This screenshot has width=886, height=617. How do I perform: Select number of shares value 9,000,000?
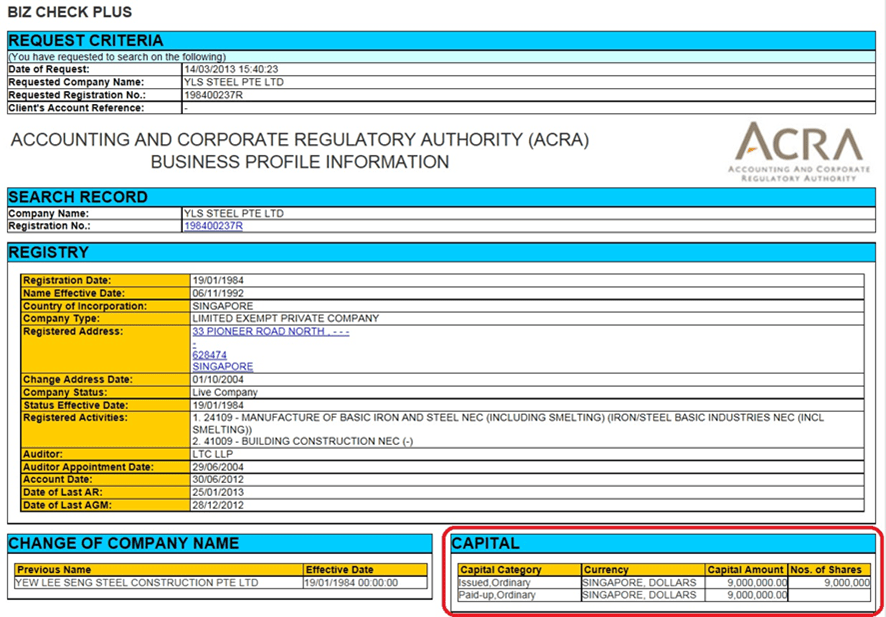(x=848, y=583)
